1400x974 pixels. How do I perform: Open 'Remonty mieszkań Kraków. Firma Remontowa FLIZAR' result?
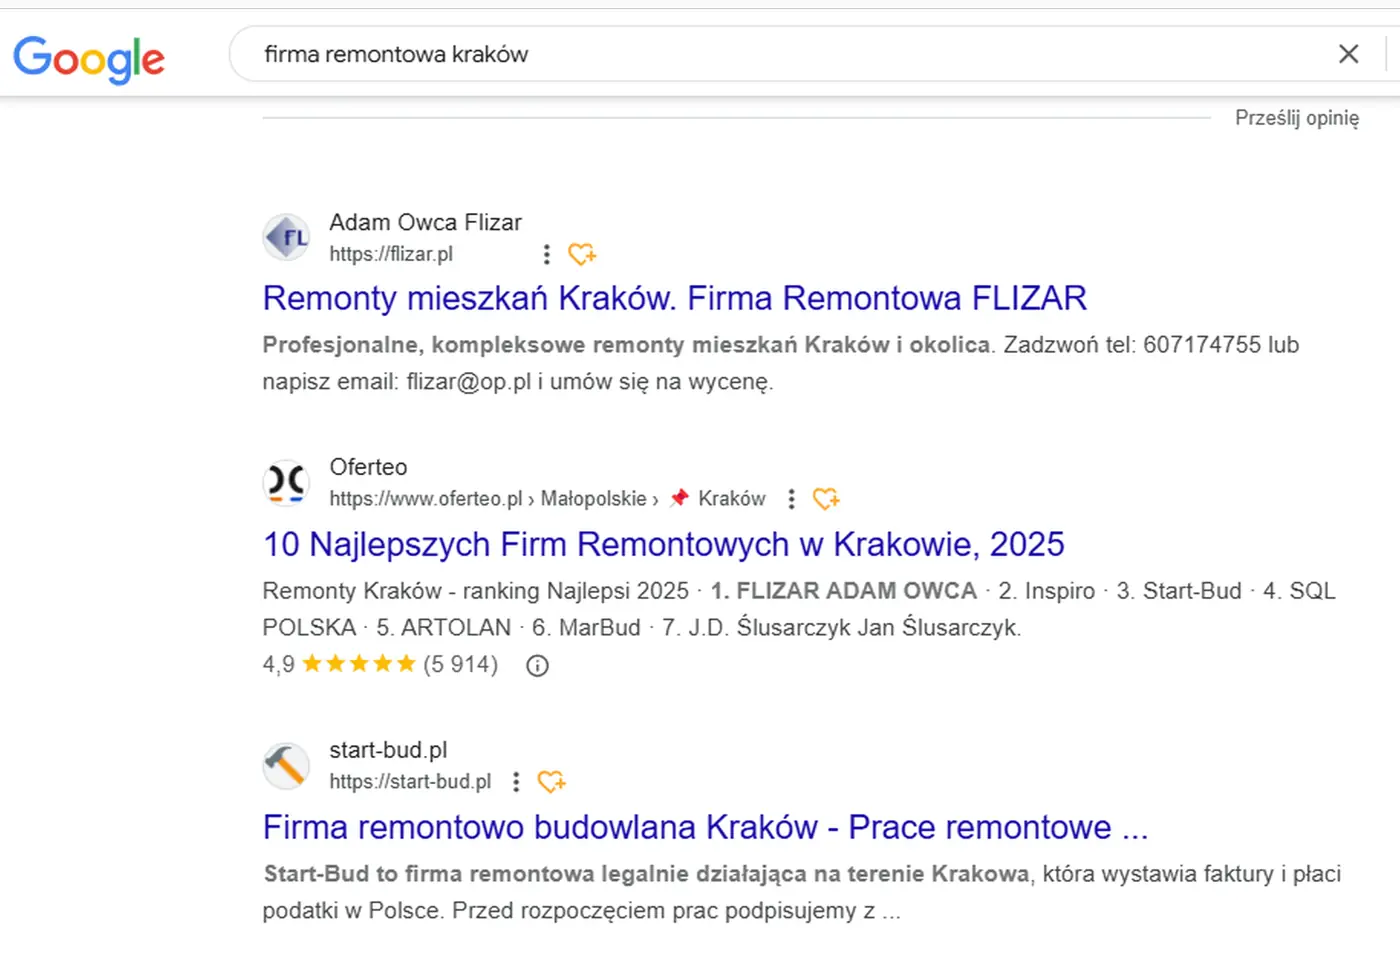coord(674,298)
